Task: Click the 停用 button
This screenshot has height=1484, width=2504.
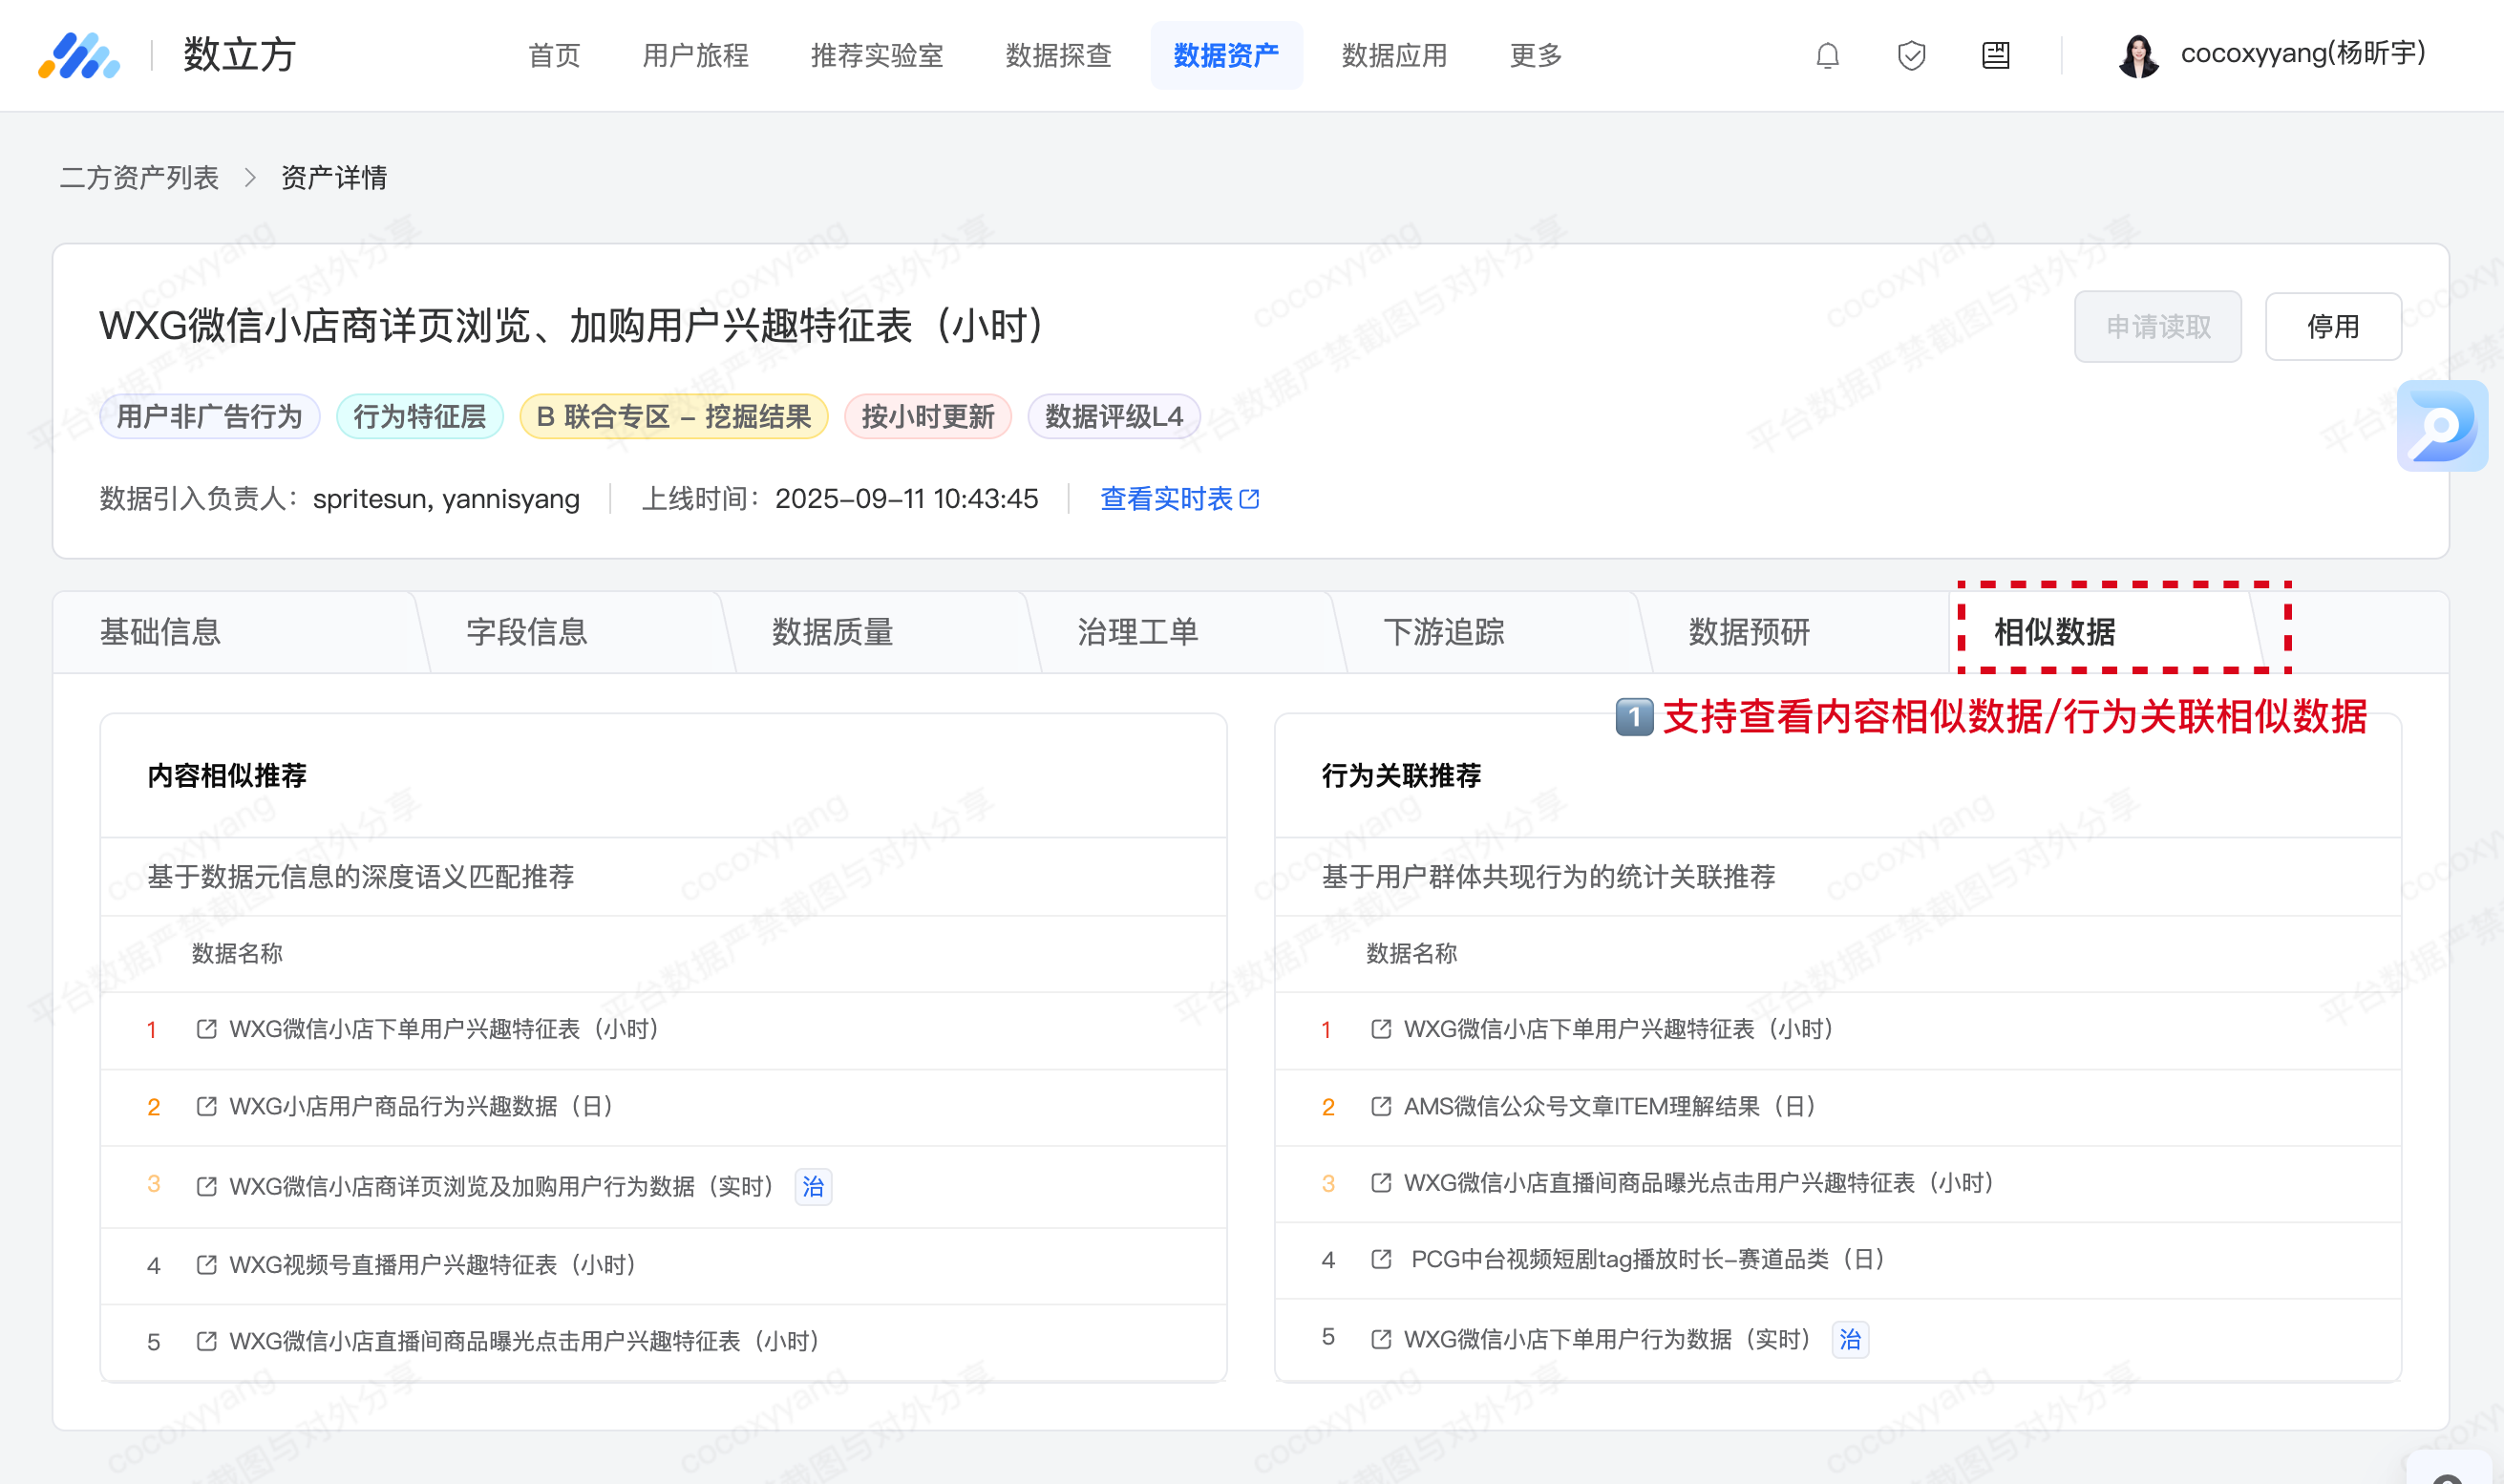Action: point(2332,327)
